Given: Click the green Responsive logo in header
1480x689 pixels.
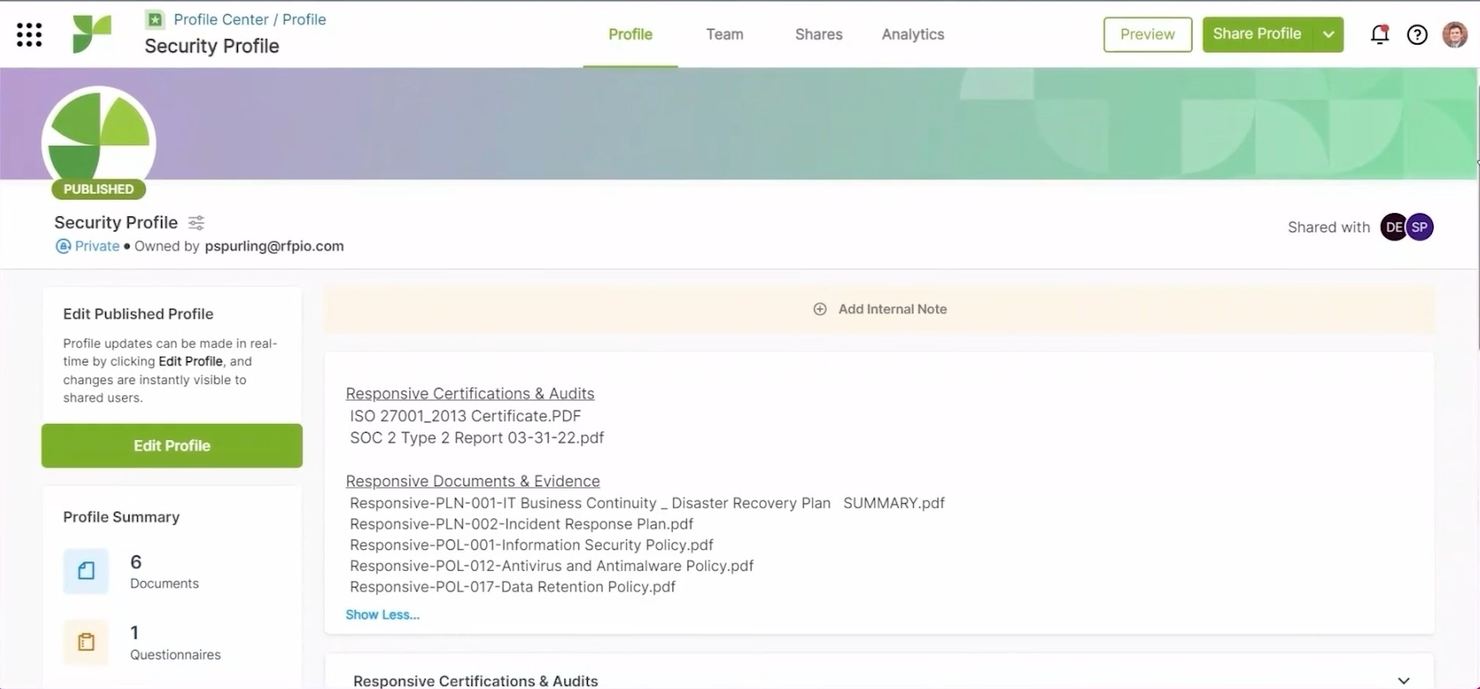Looking at the screenshot, I should click(92, 35).
